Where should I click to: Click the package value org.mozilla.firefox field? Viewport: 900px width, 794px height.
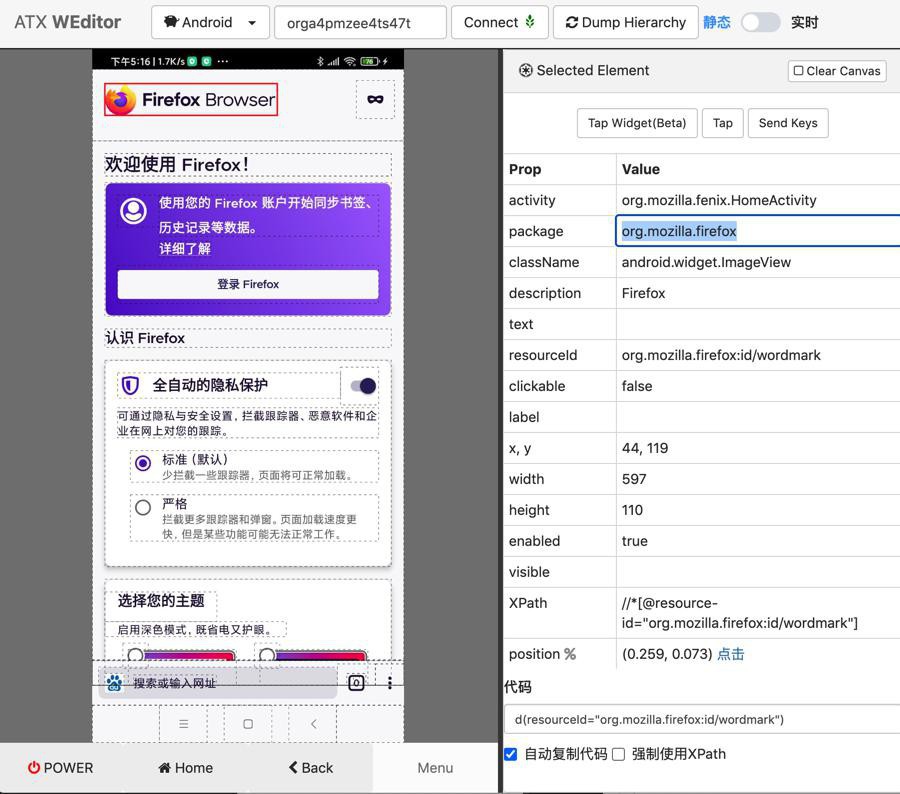pos(758,231)
